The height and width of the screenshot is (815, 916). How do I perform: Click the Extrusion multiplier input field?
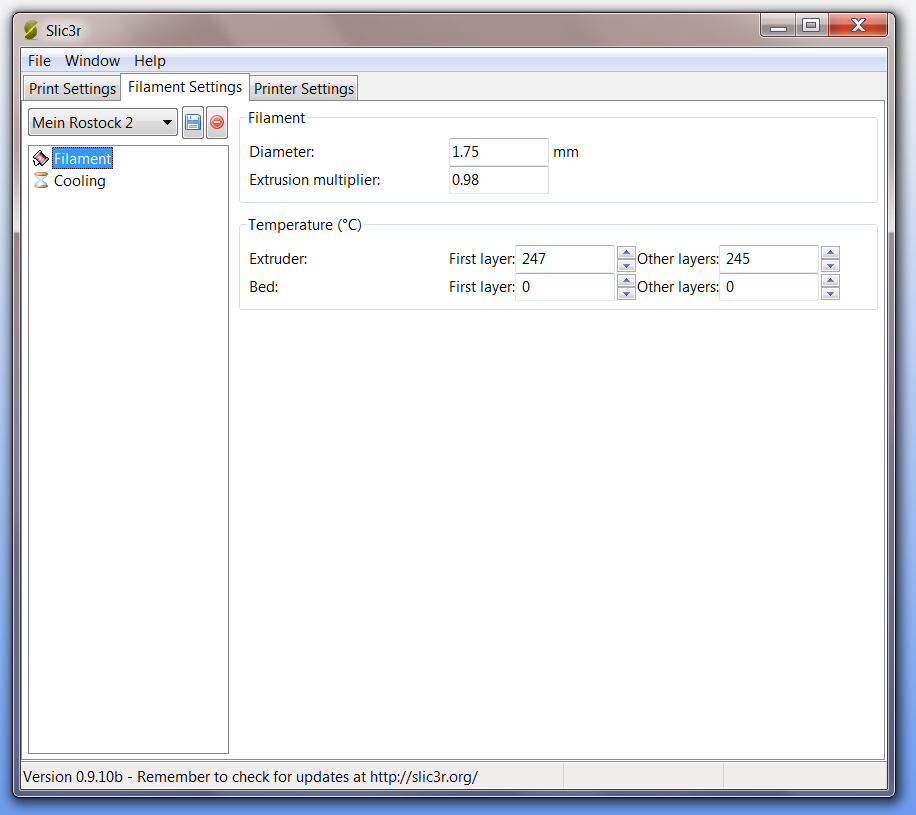(498, 180)
